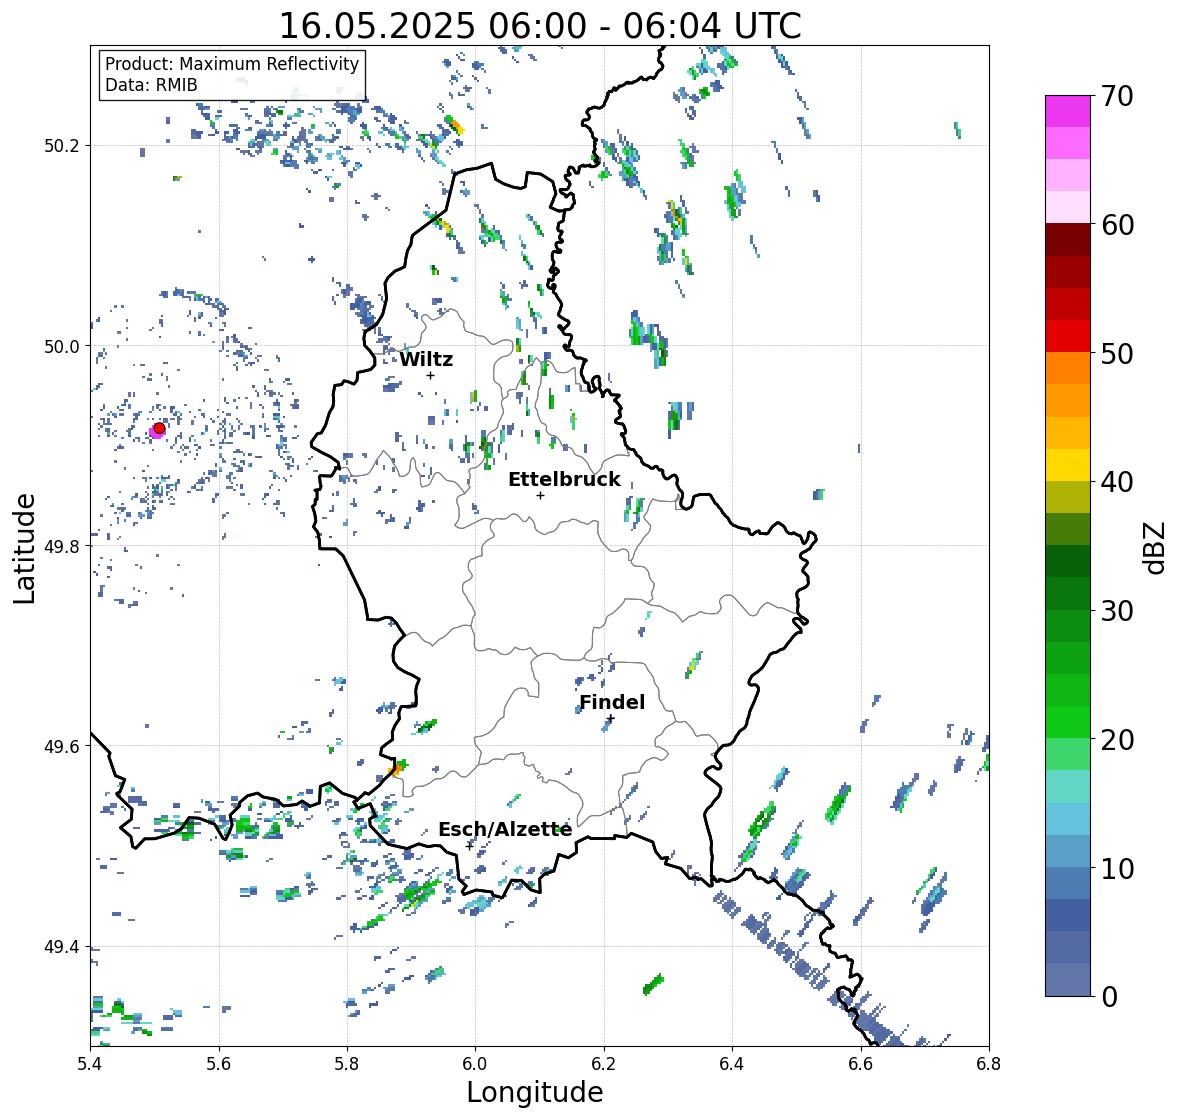Click the longitude 6.6 tick label
1179x1117 pixels.
861,1064
